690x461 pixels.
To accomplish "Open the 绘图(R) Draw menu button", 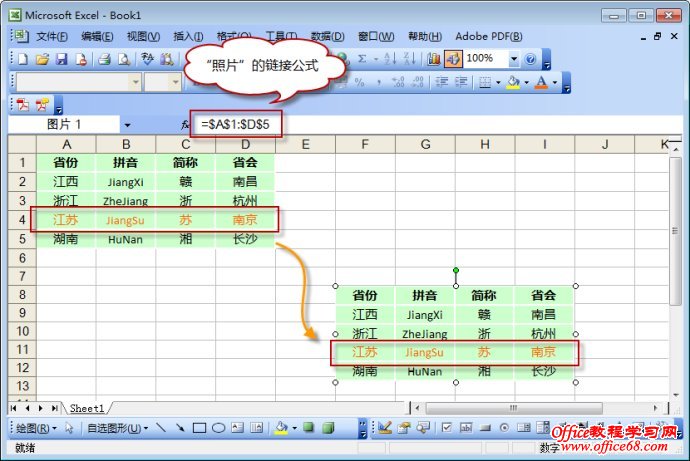I will (36, 428).
